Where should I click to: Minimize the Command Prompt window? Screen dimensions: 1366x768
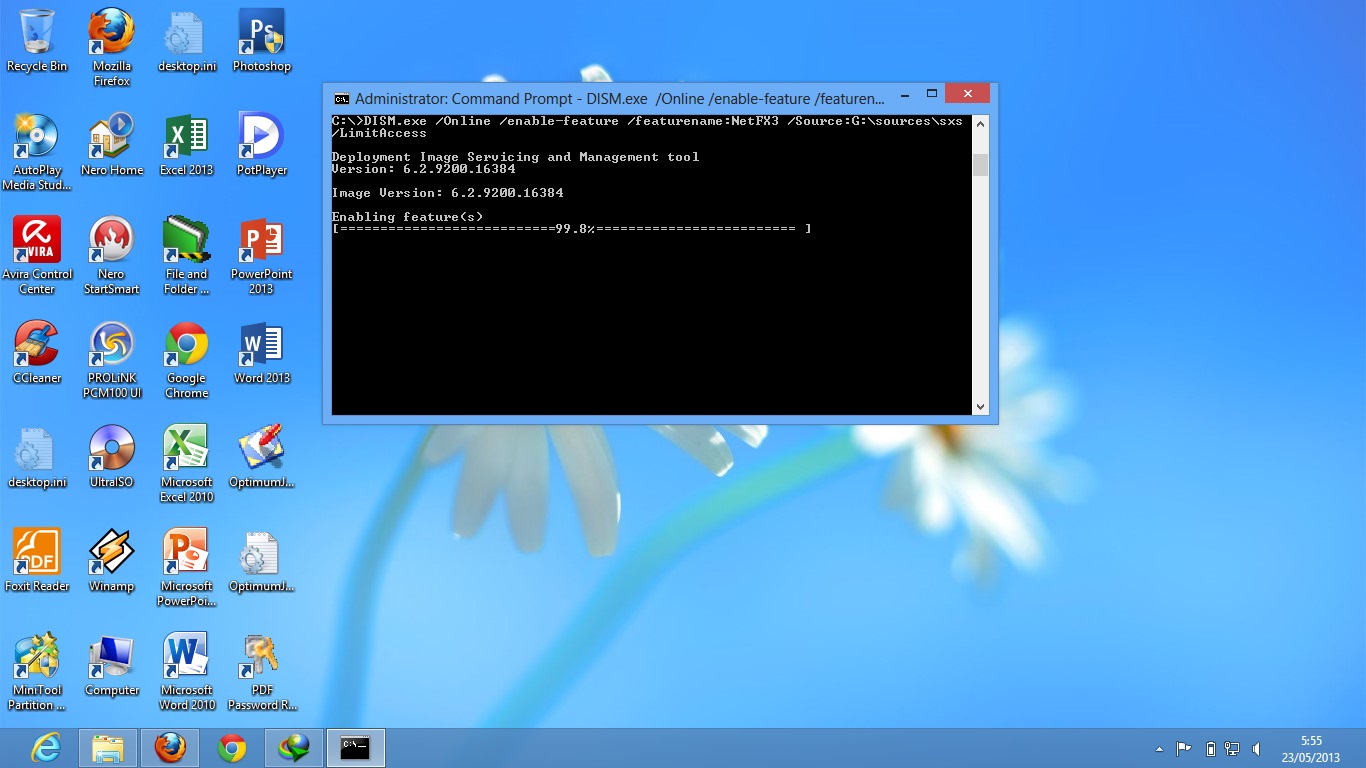pyautogui.click(x=905, y=94)
